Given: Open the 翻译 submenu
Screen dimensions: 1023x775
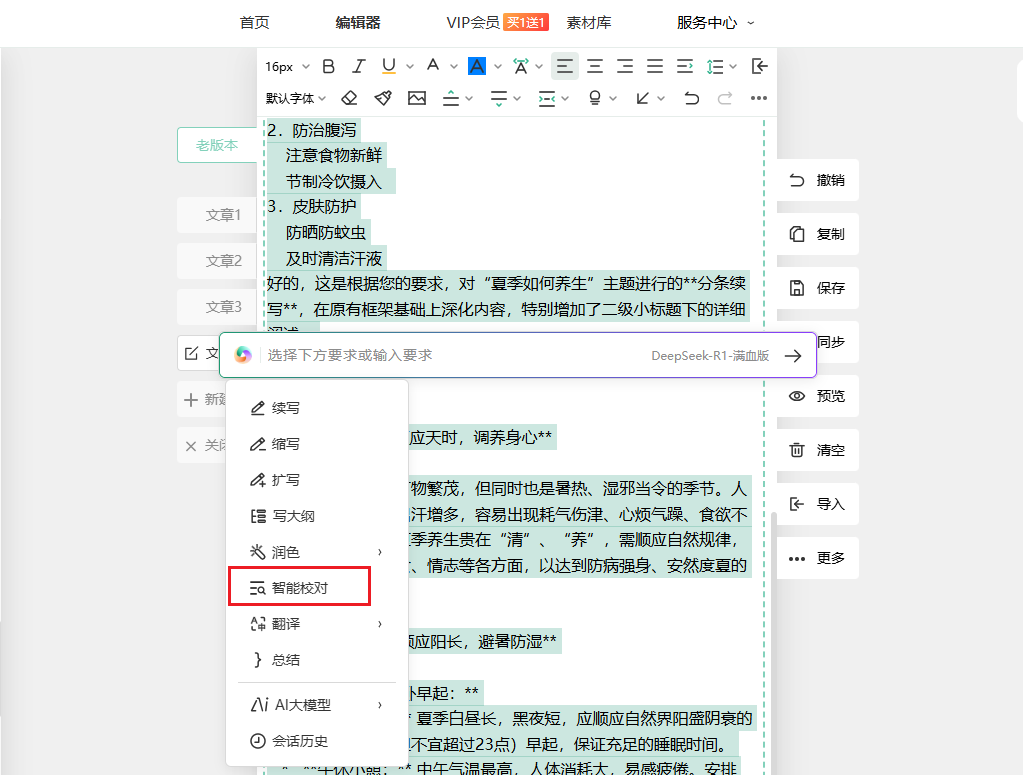Looking at the screenshot, I should click(316, 624).
